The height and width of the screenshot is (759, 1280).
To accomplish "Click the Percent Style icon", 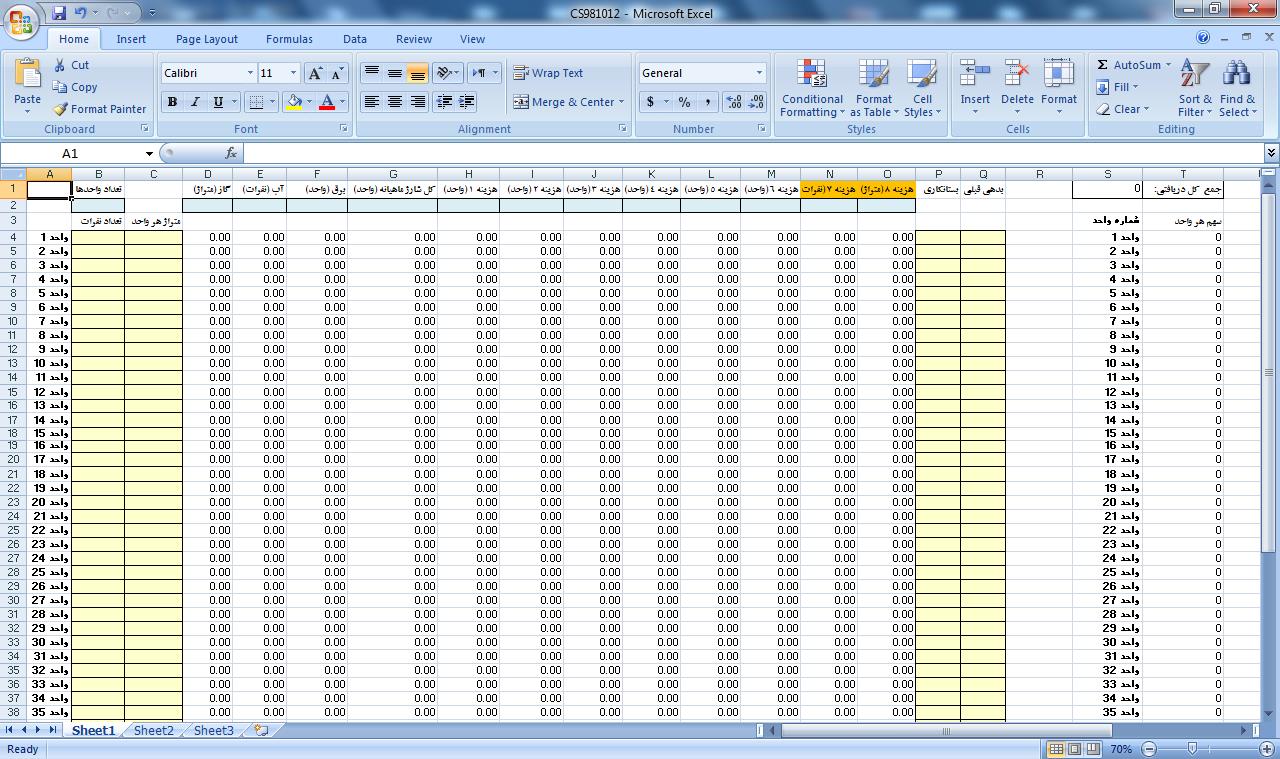I will click(684, 102).
